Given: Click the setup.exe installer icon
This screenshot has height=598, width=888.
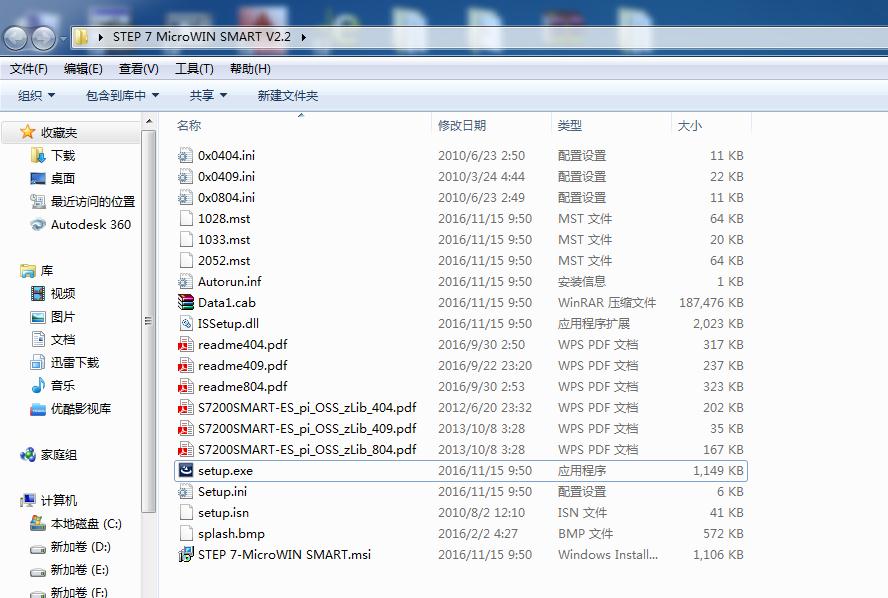Looking at the screenshot, I should click(185, 470).
